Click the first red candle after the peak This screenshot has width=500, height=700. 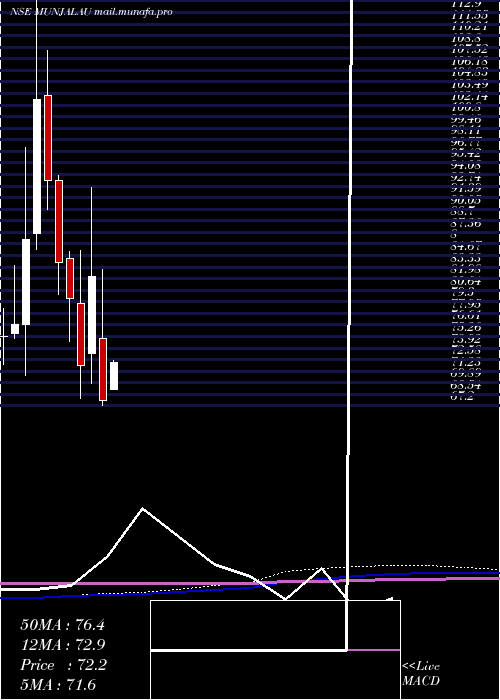pos(48,138)
